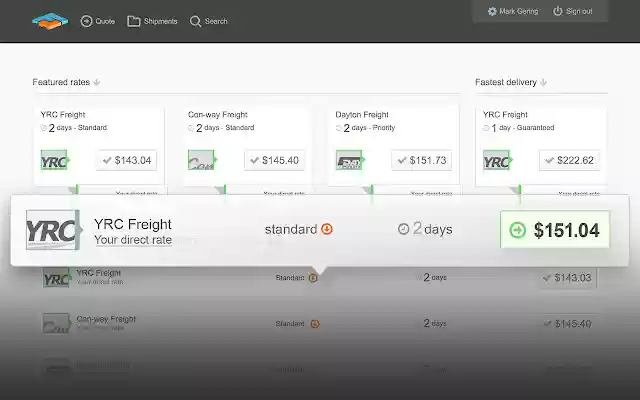Image resolution: width=640 pixels, height=400 pixels.
Task: Sign out of the account
Action: 573,11
